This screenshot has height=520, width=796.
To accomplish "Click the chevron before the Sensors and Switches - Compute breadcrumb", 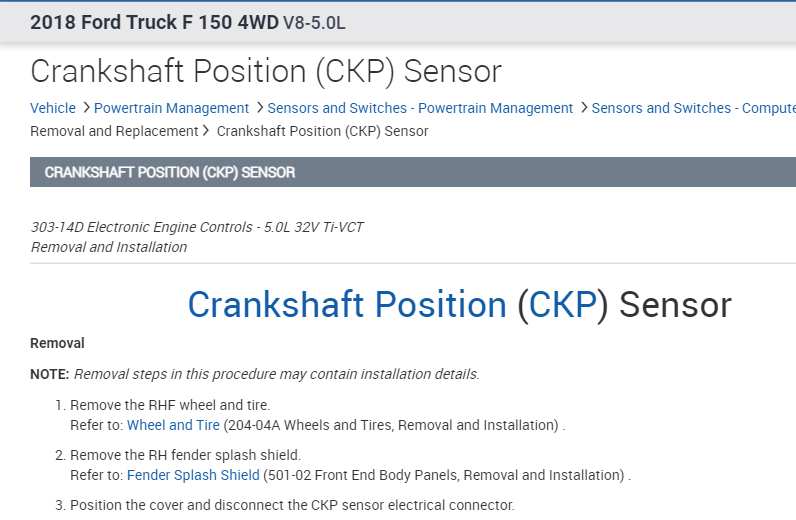I will (583, 108).
